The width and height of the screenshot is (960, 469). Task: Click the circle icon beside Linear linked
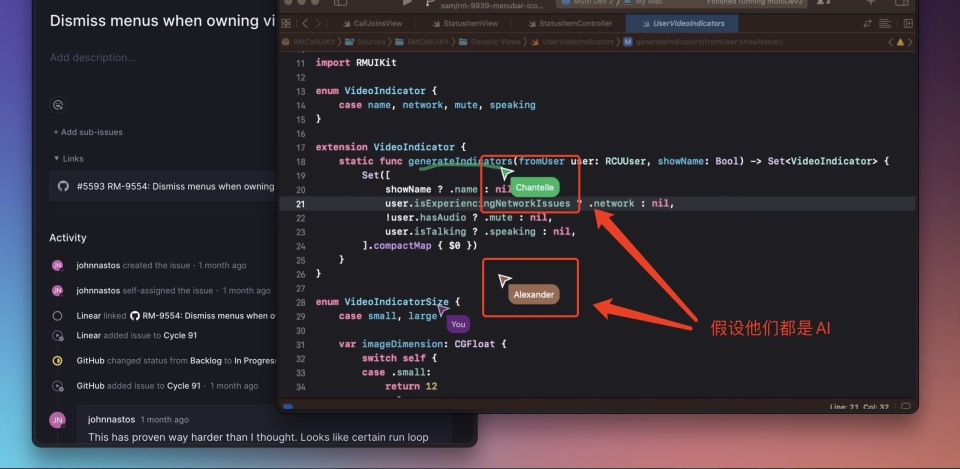pyautogui.click(x=57, y=316)
